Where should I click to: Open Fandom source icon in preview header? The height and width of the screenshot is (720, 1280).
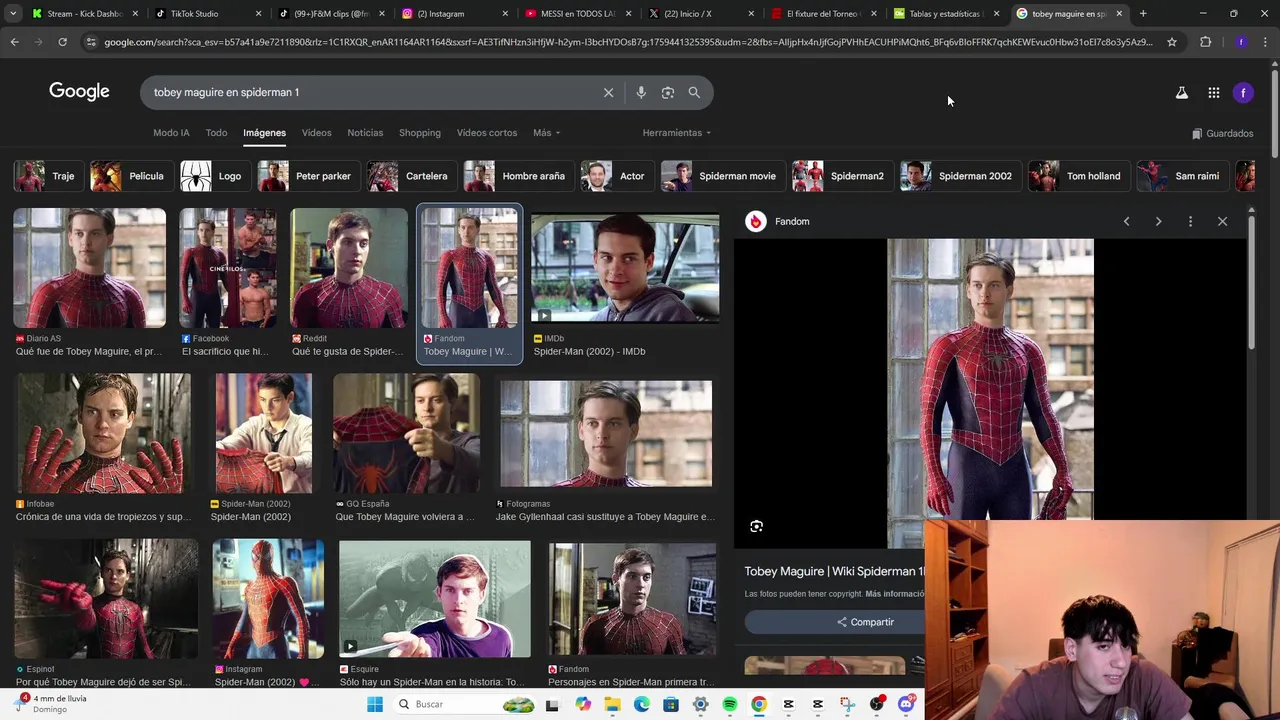tap(756, 221)
